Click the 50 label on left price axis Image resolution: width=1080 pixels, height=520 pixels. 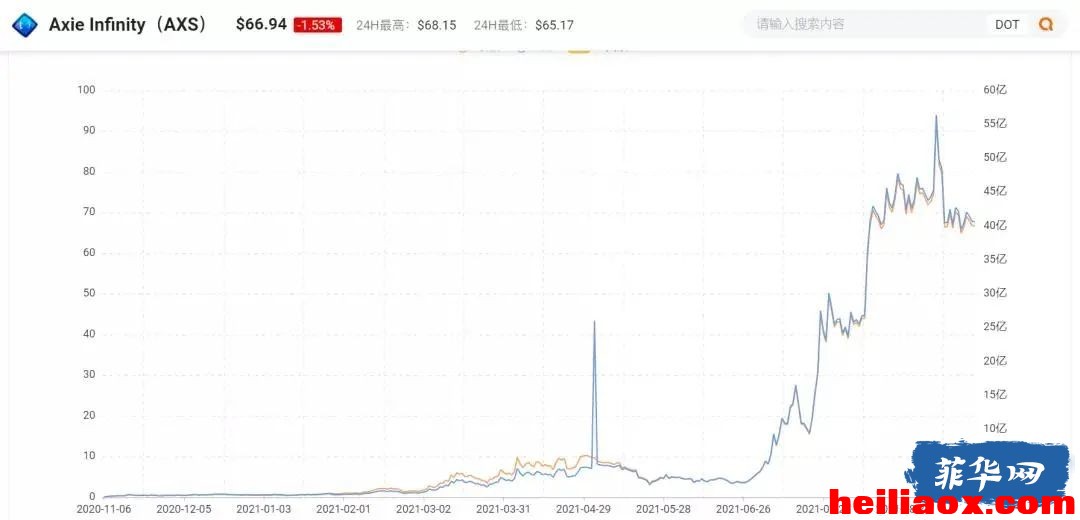tap(90, 293)
